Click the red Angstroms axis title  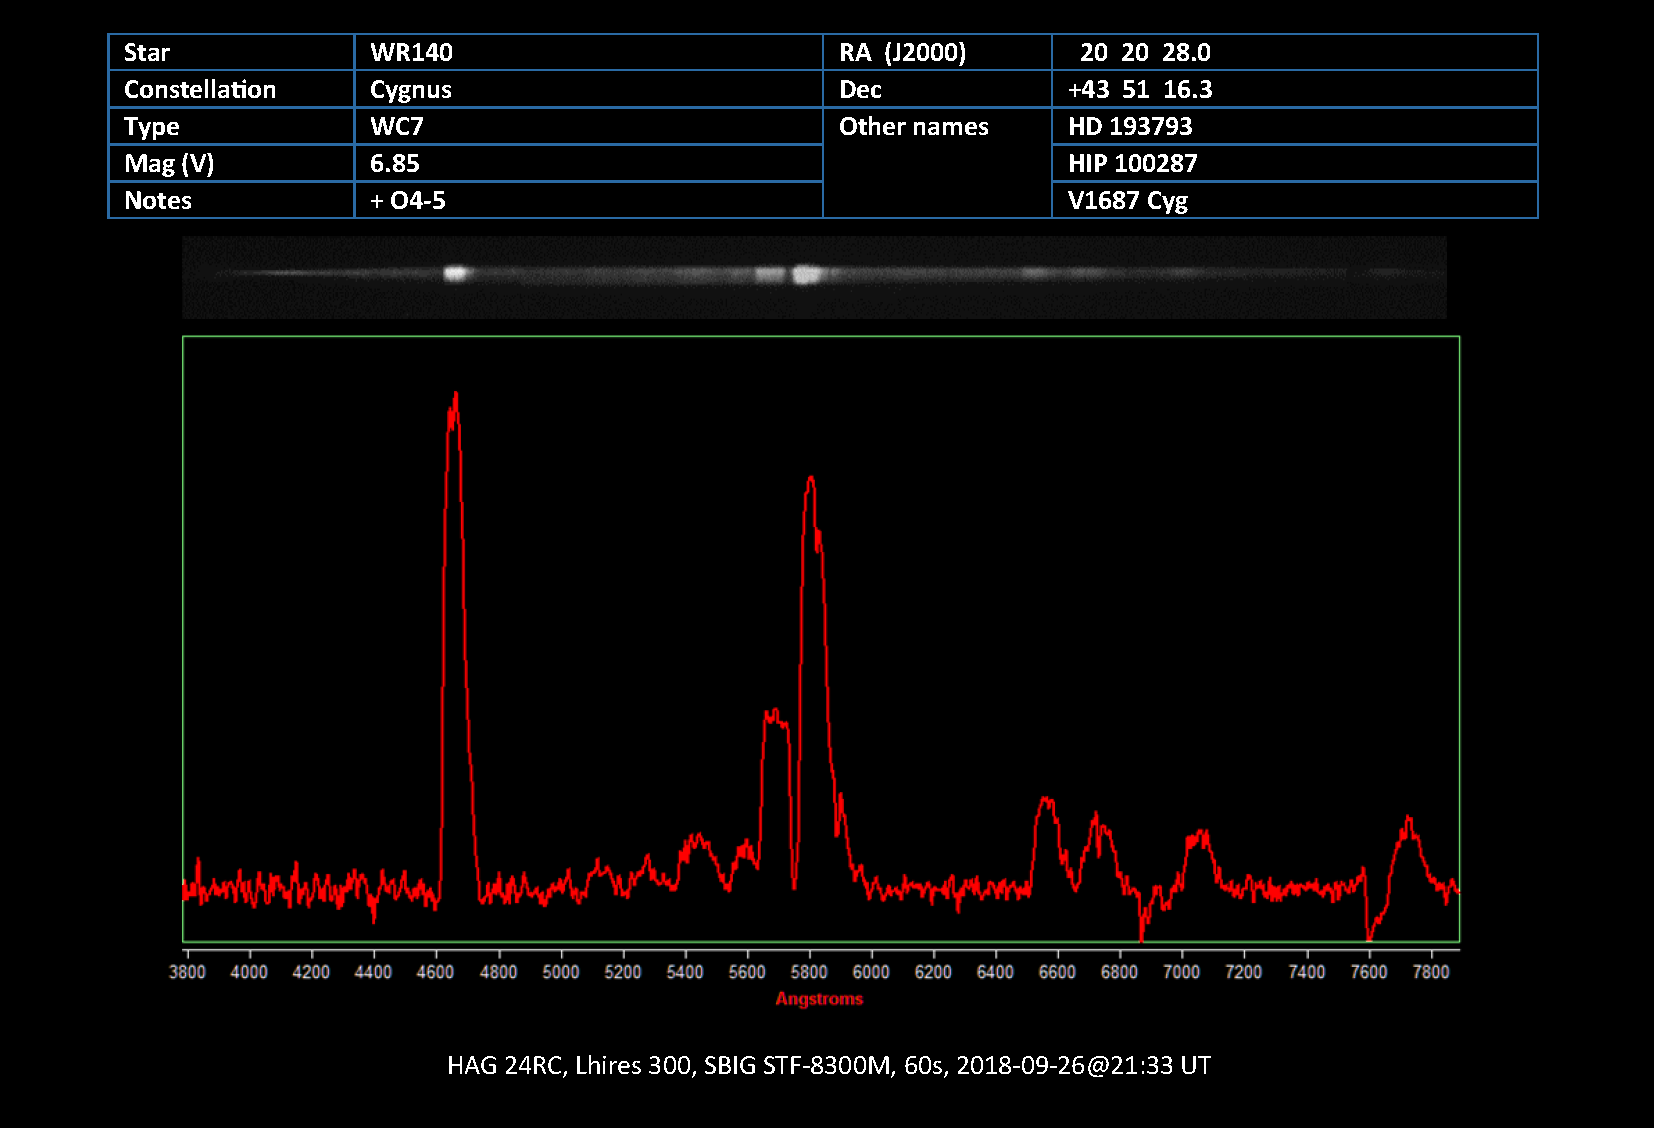pos(819,999)
